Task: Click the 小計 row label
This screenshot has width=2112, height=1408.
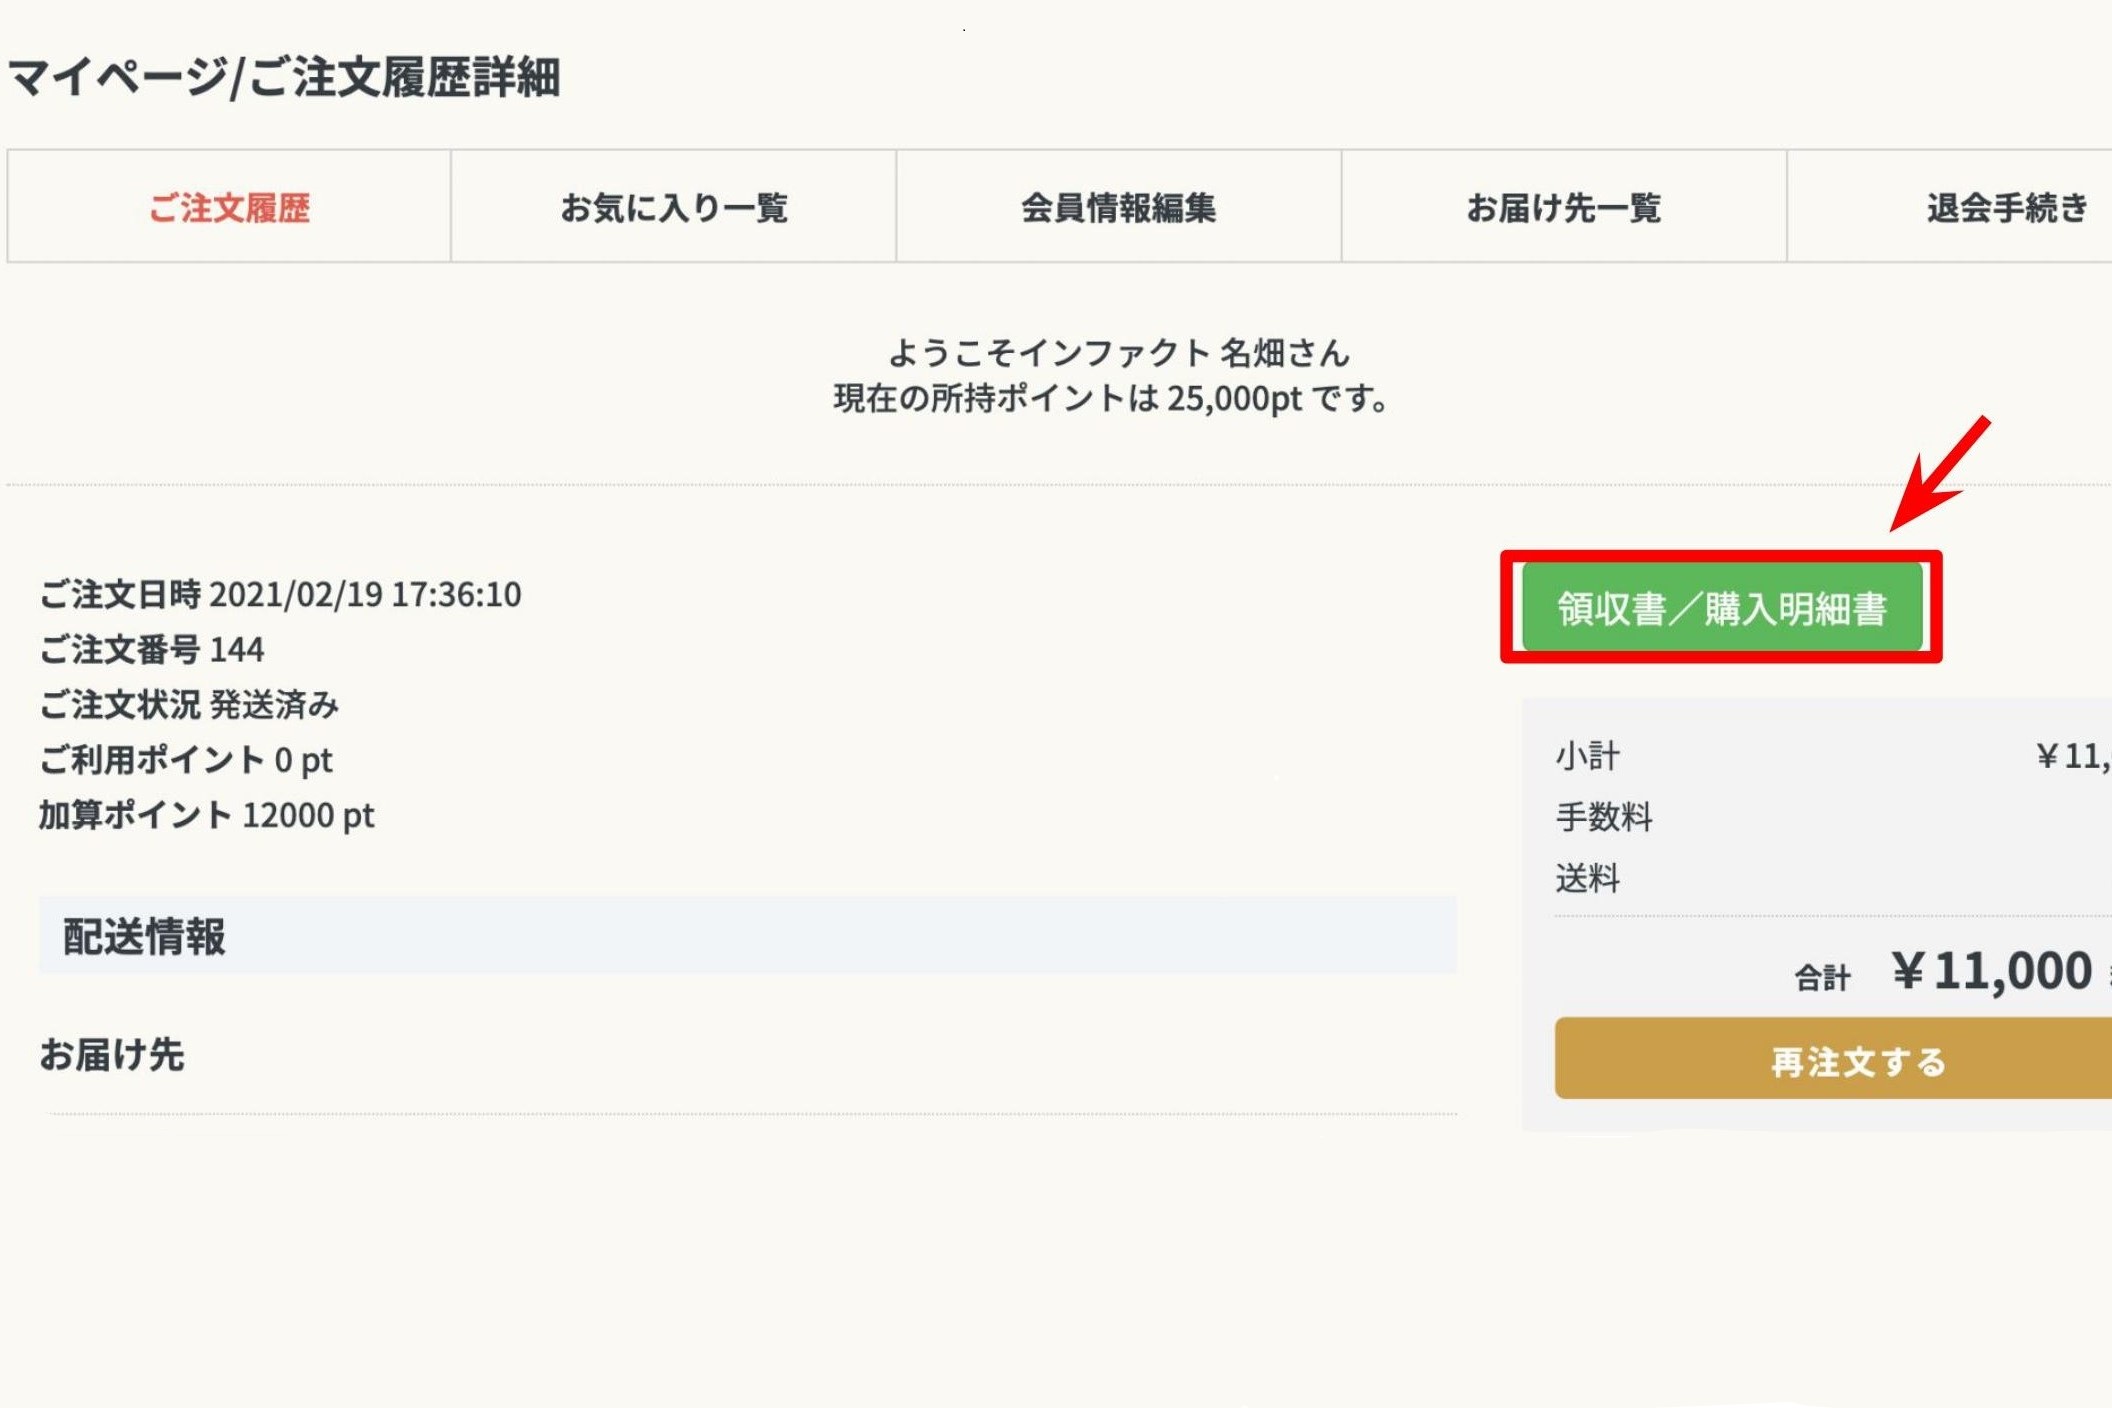Action: (x=1587, y=756)
